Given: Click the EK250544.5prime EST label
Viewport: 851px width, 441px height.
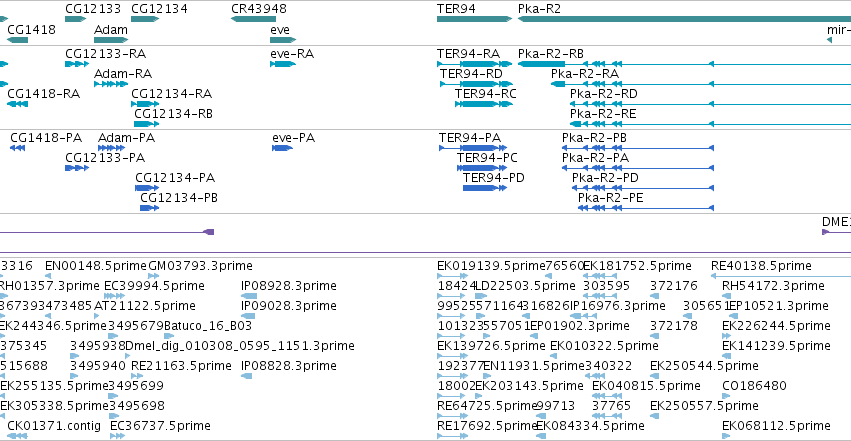Looking at the screenshot, I should (704, 366).
